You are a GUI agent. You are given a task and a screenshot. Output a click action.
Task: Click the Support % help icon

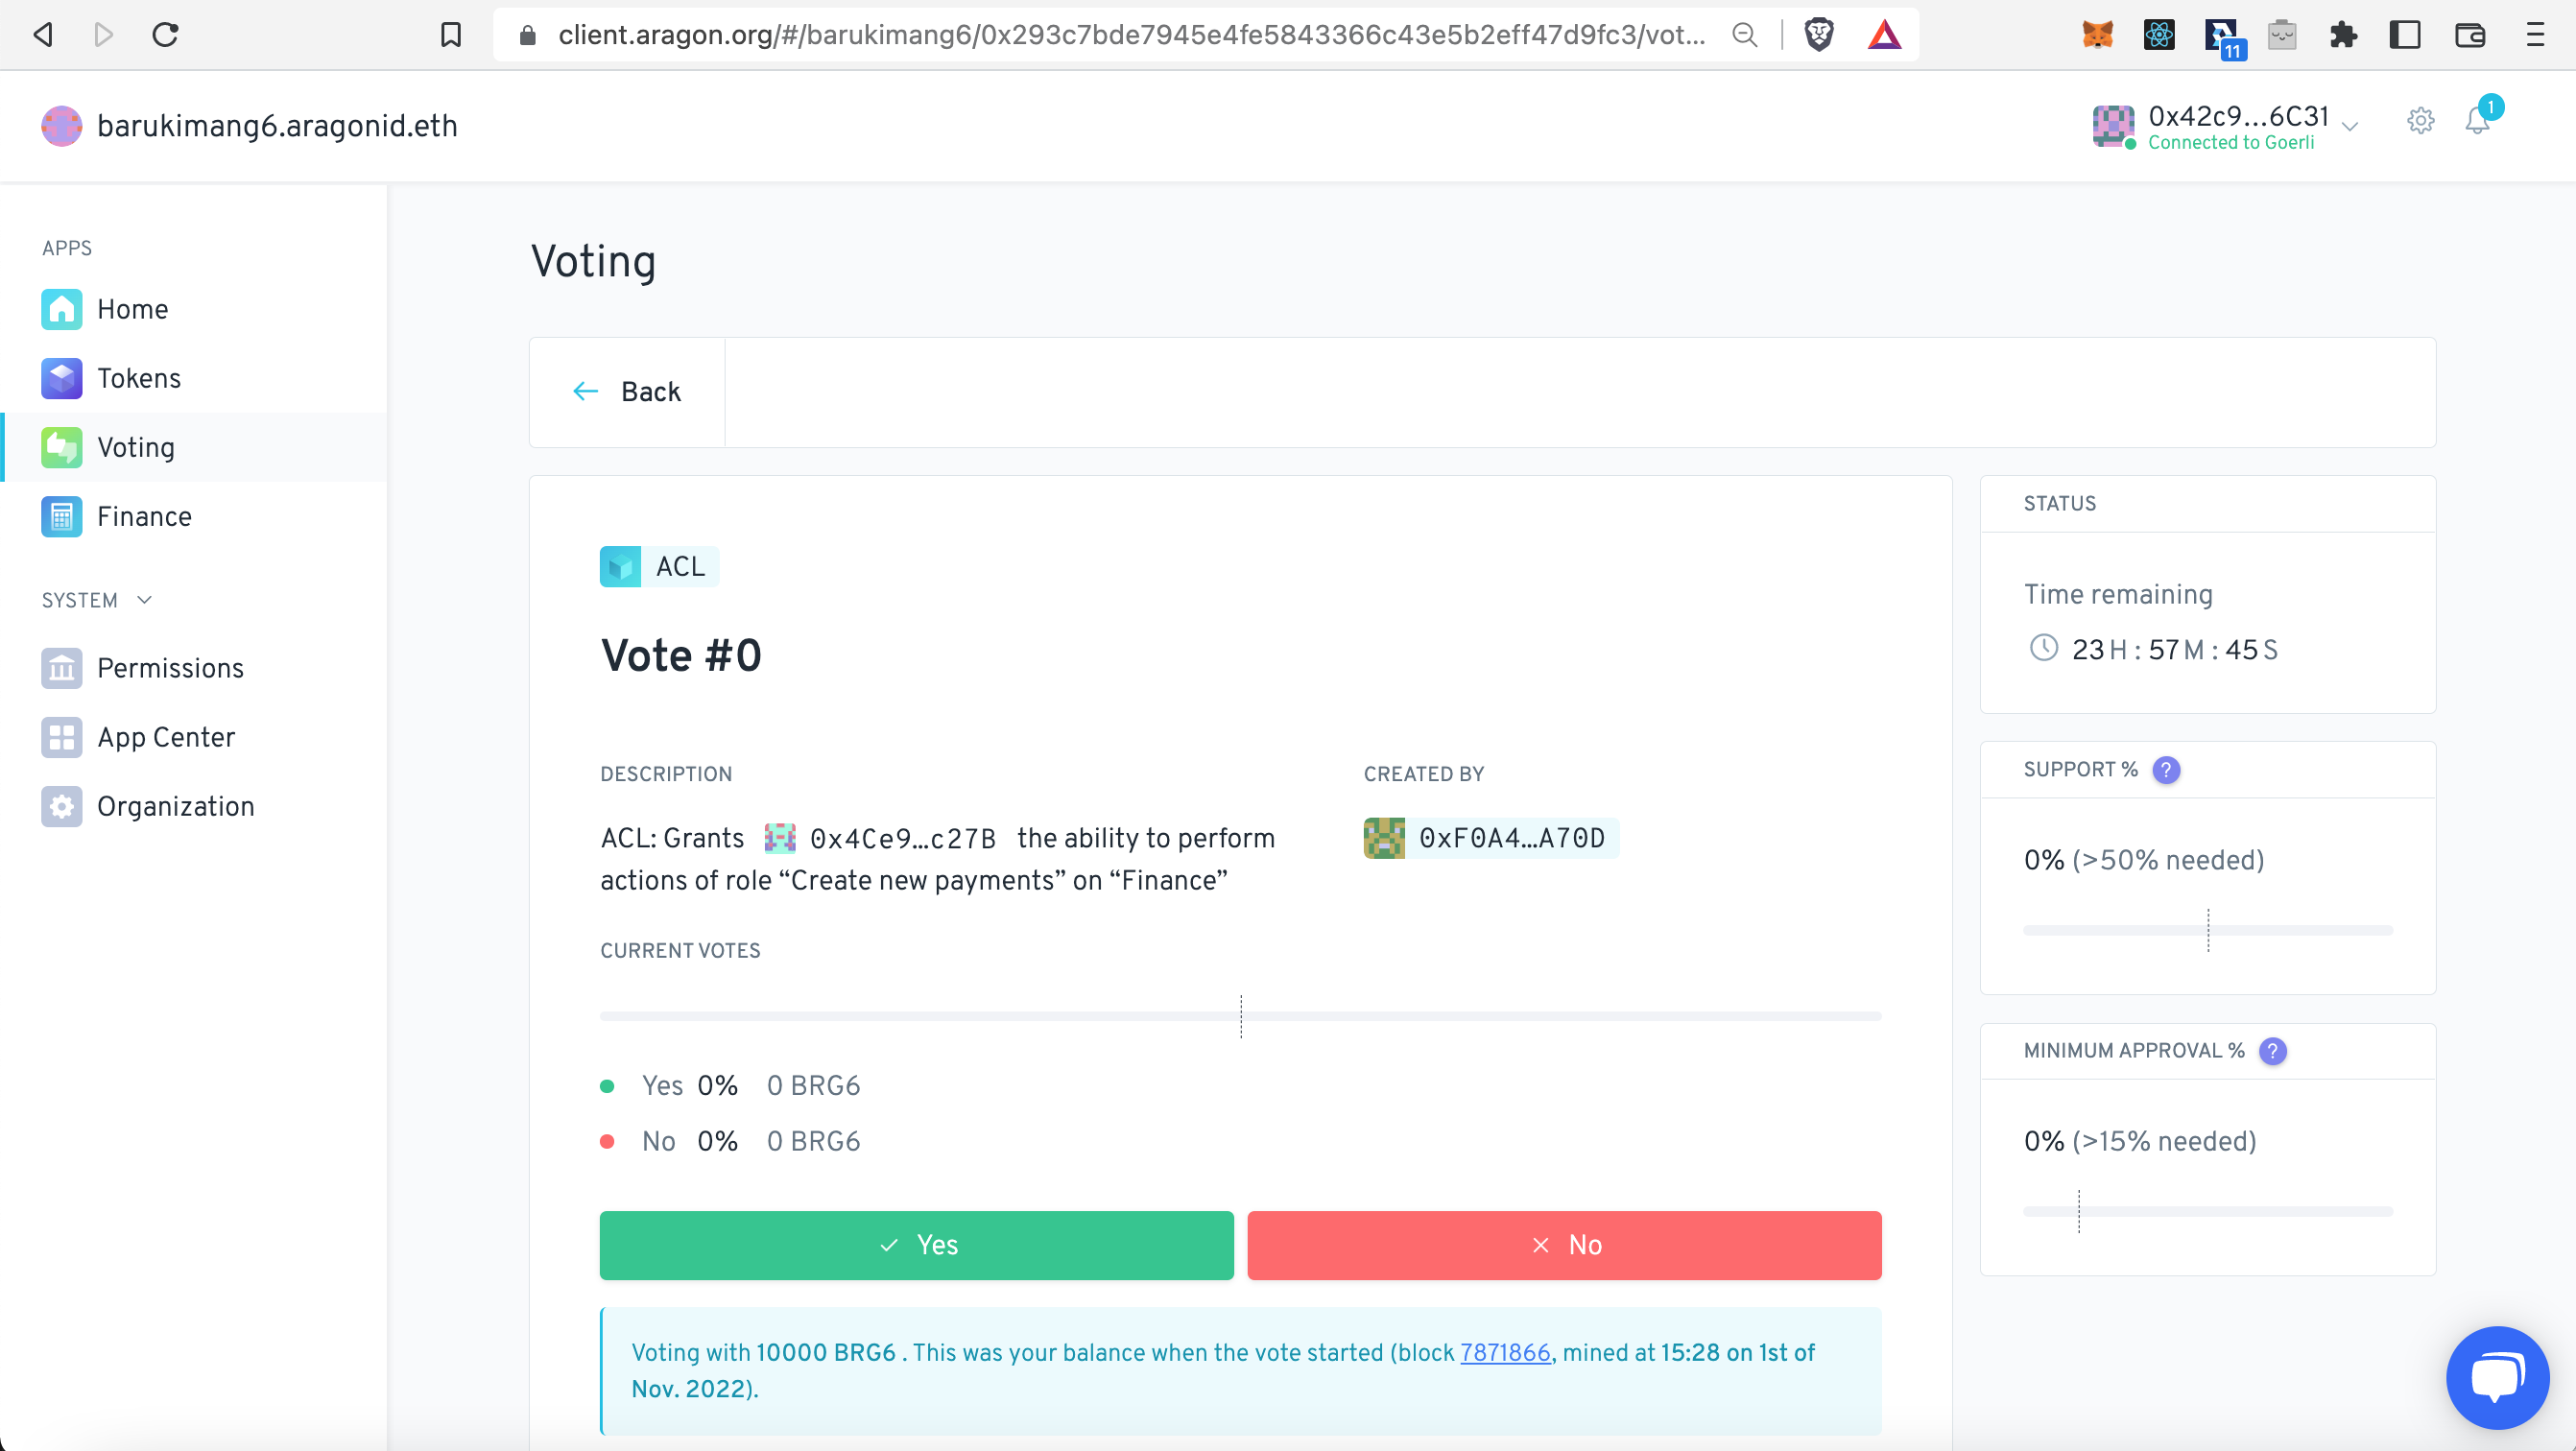(2166, 770)
